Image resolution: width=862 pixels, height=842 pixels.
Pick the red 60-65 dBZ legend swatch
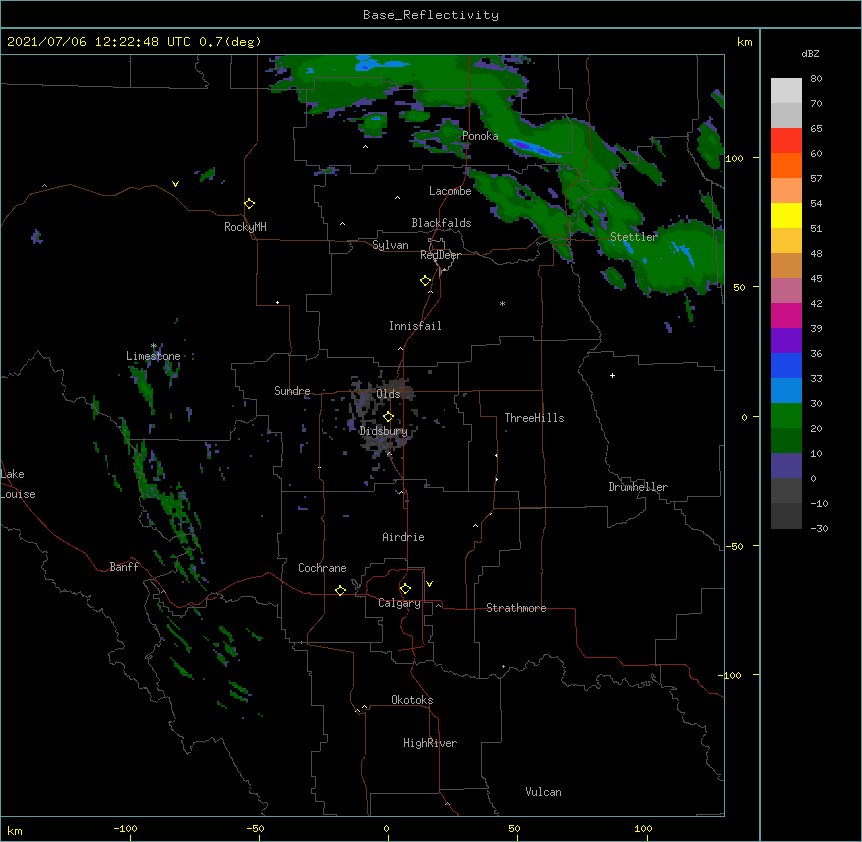tap(786, 141)
